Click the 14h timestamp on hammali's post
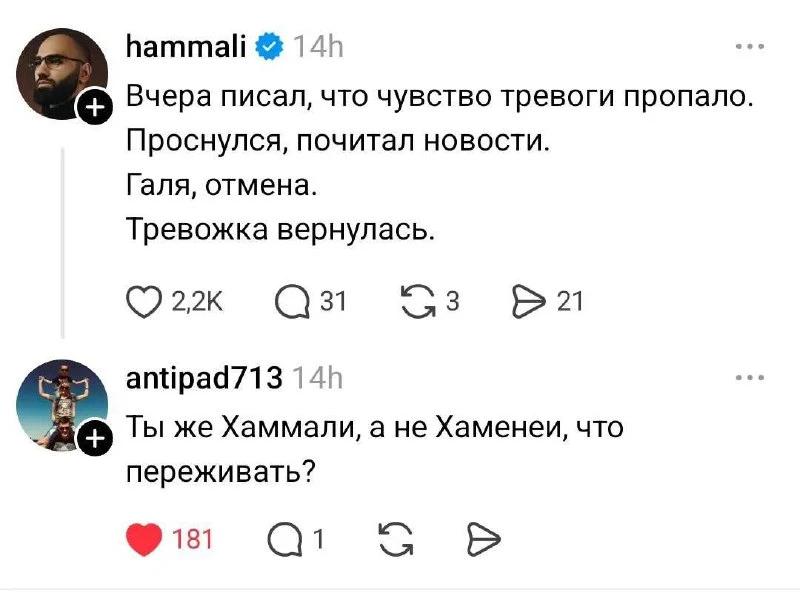 [x=318, y=46]
